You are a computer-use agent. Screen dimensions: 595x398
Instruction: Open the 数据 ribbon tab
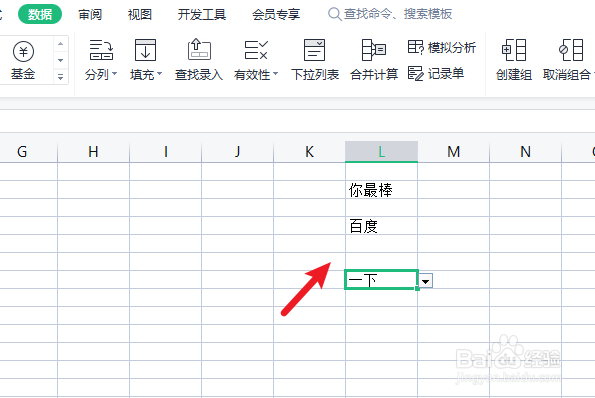coord(40,14)
